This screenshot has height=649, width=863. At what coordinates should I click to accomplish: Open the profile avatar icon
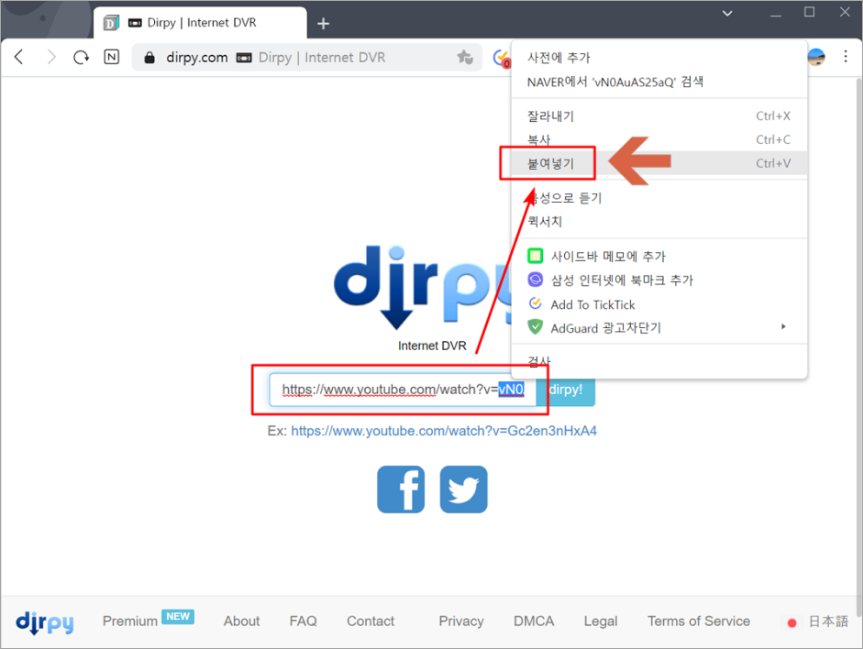[x=816, y=57]
